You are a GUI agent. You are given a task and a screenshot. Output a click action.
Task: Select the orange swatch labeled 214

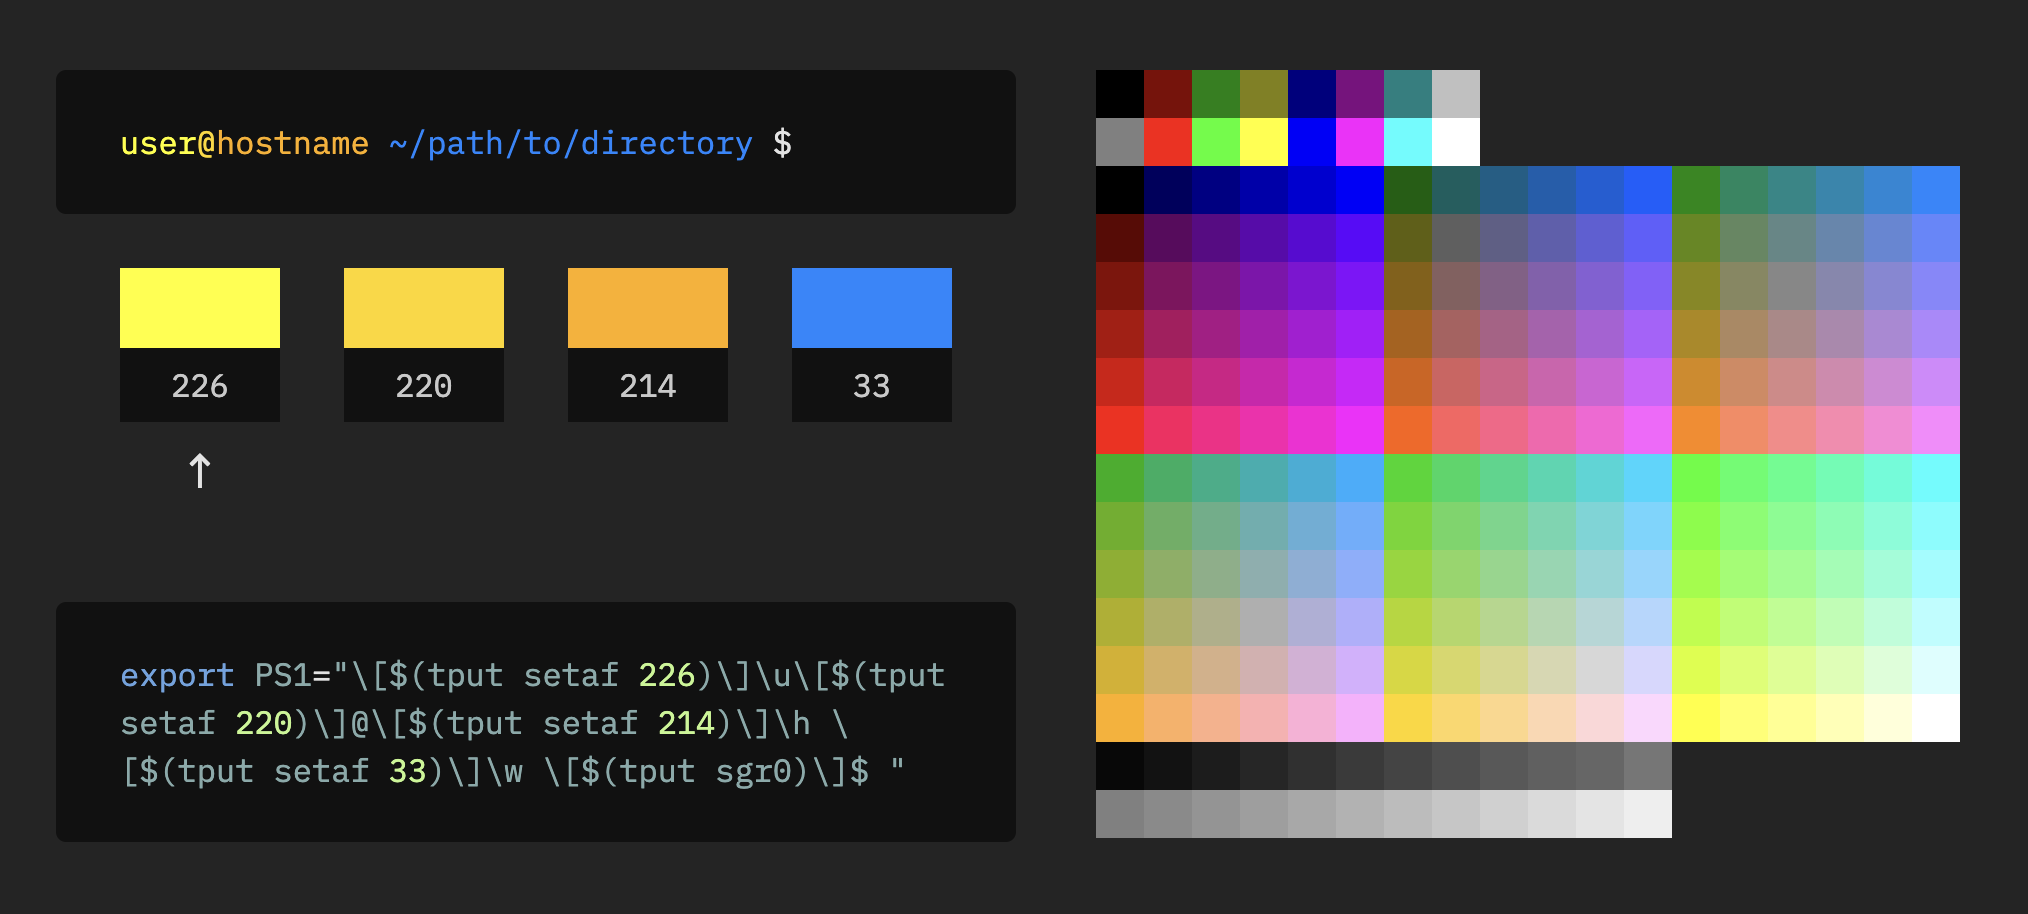(x=648, y=308)
